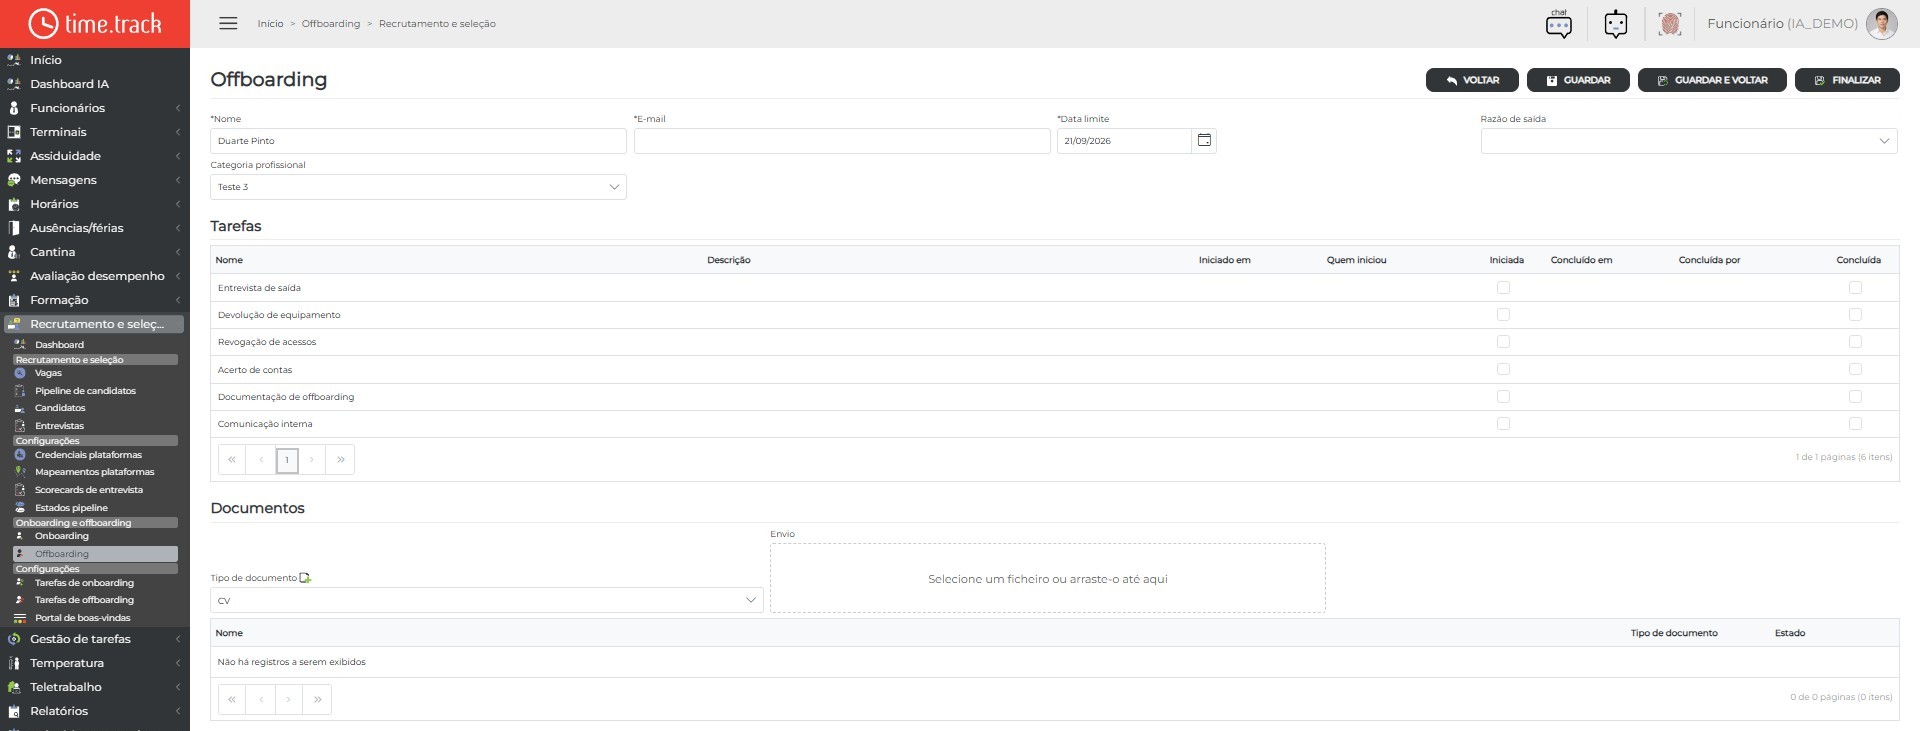
Task: Expand Funcionários in the sidebar
Action: (95, 108)
